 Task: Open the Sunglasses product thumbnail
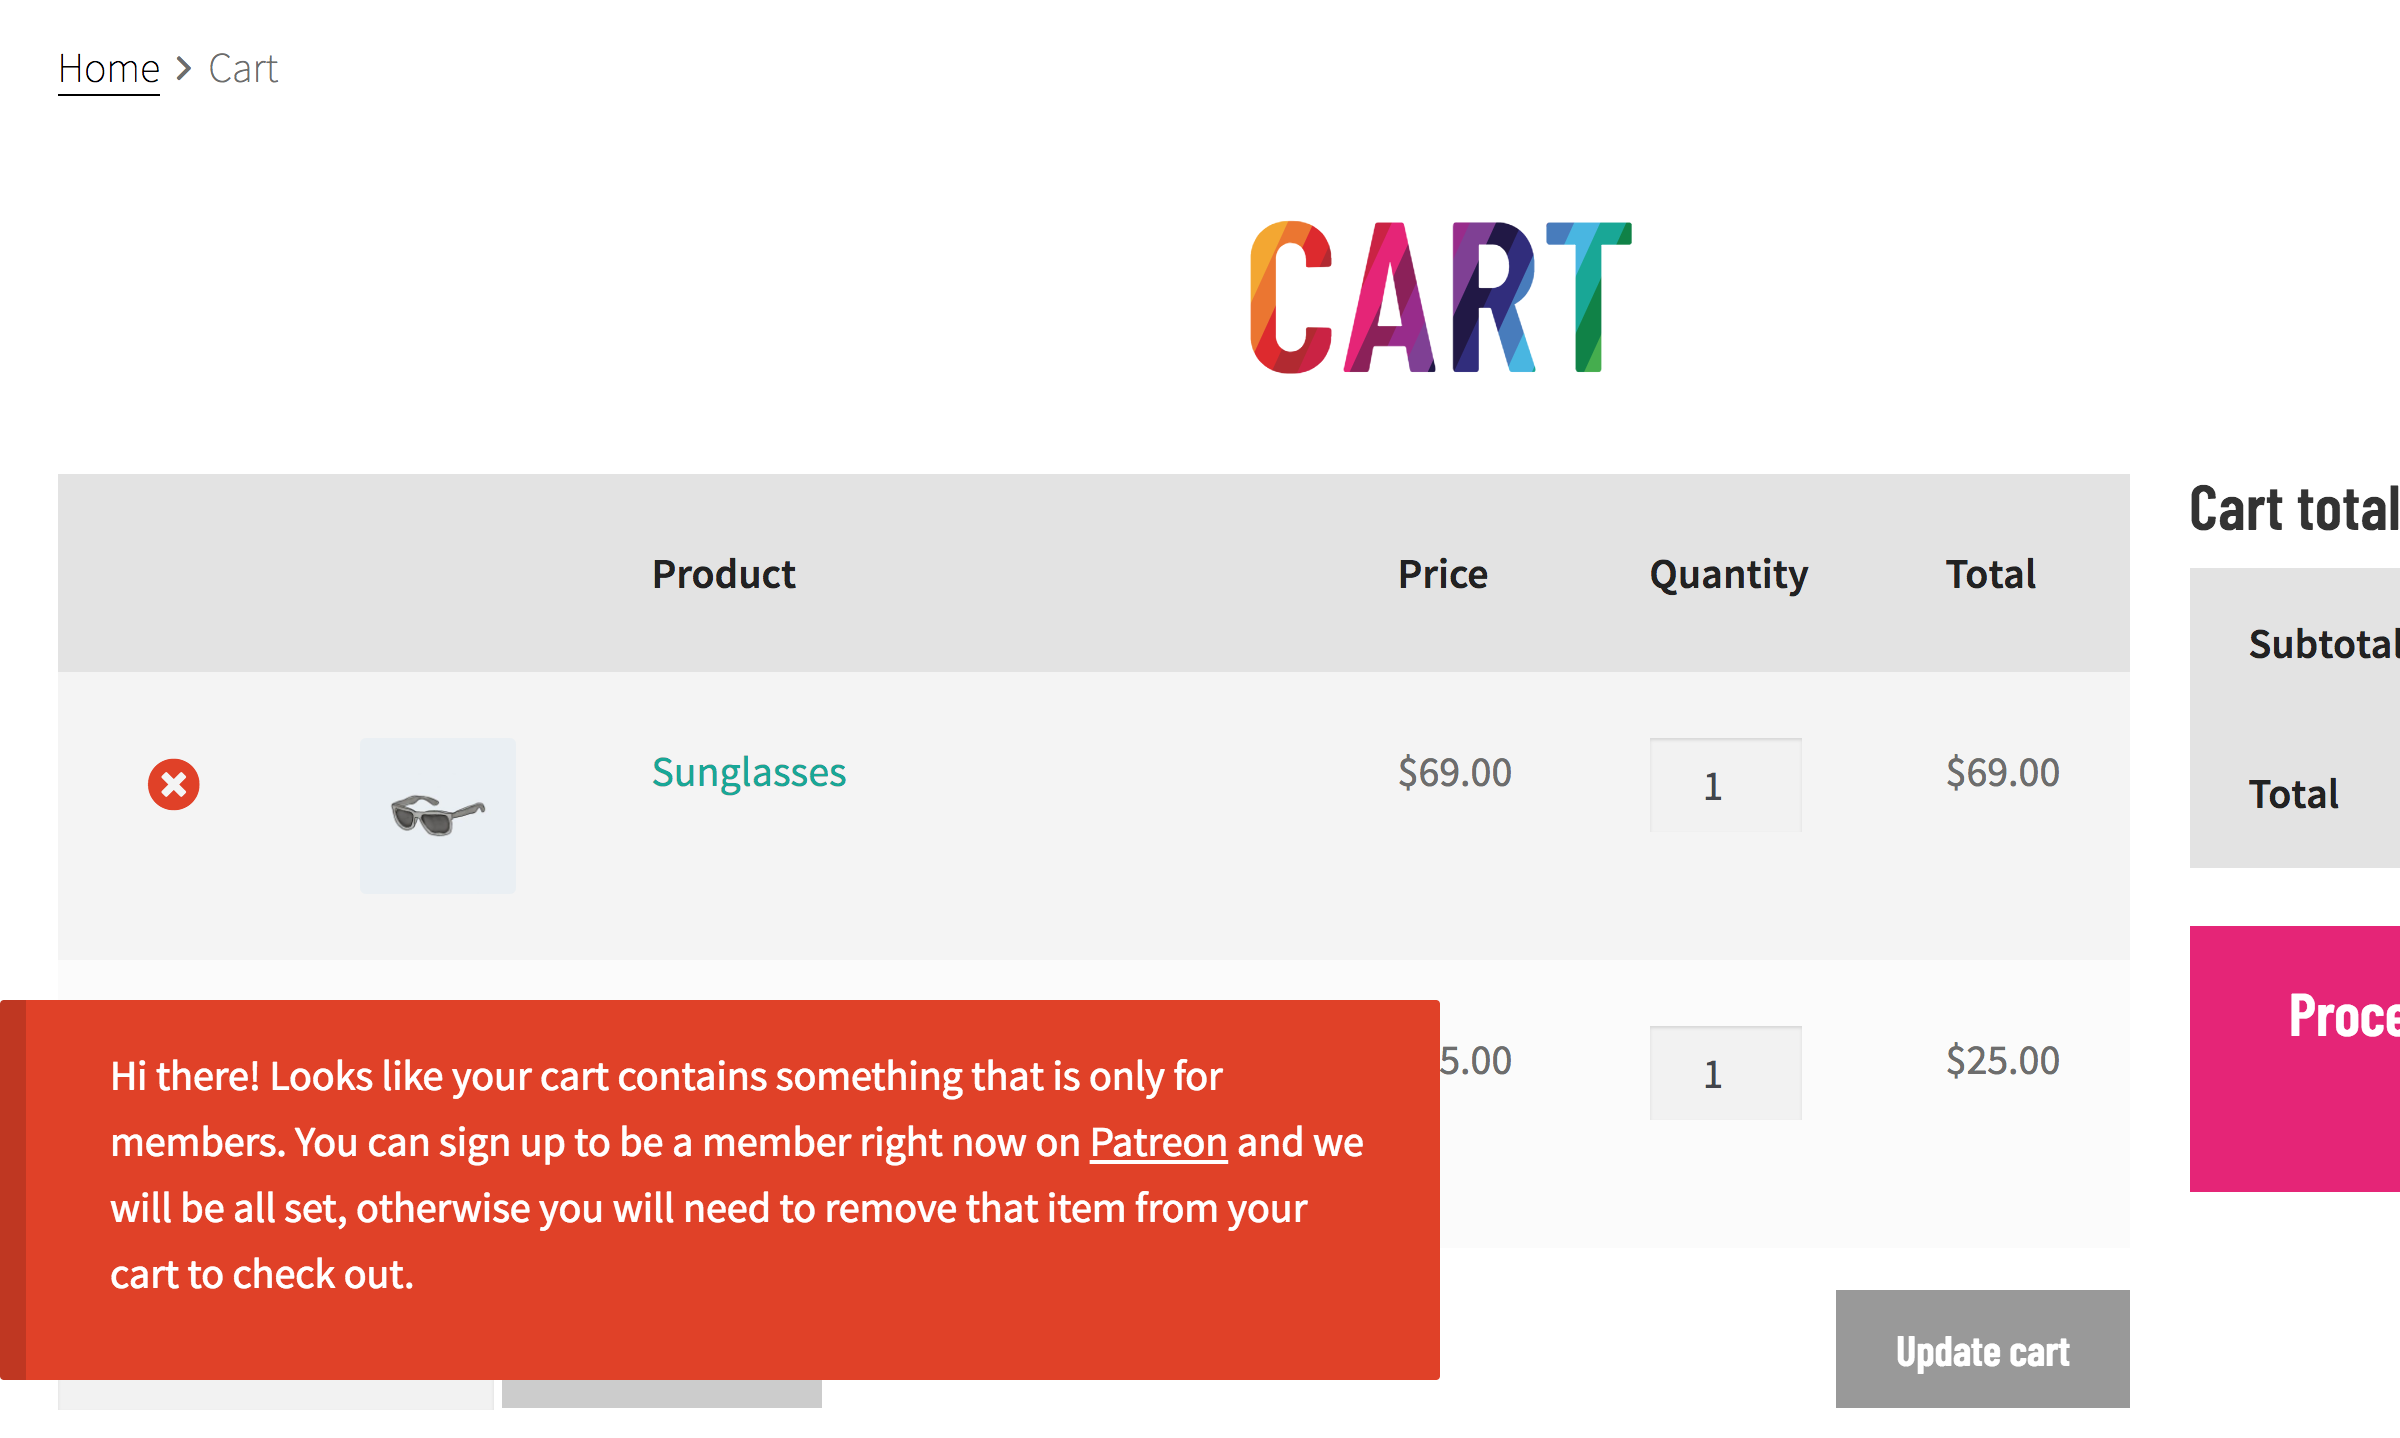tap(438, 816)
